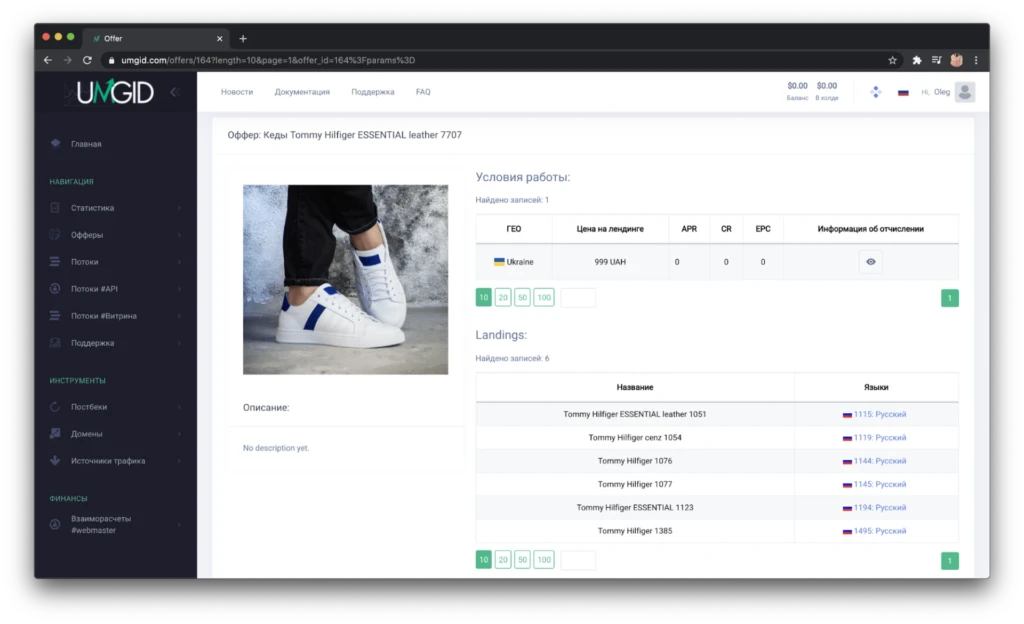This screenshot has height=624, width=1024.
Task: Expand the Постбеки submenu arrow
Action: (180, 407)
